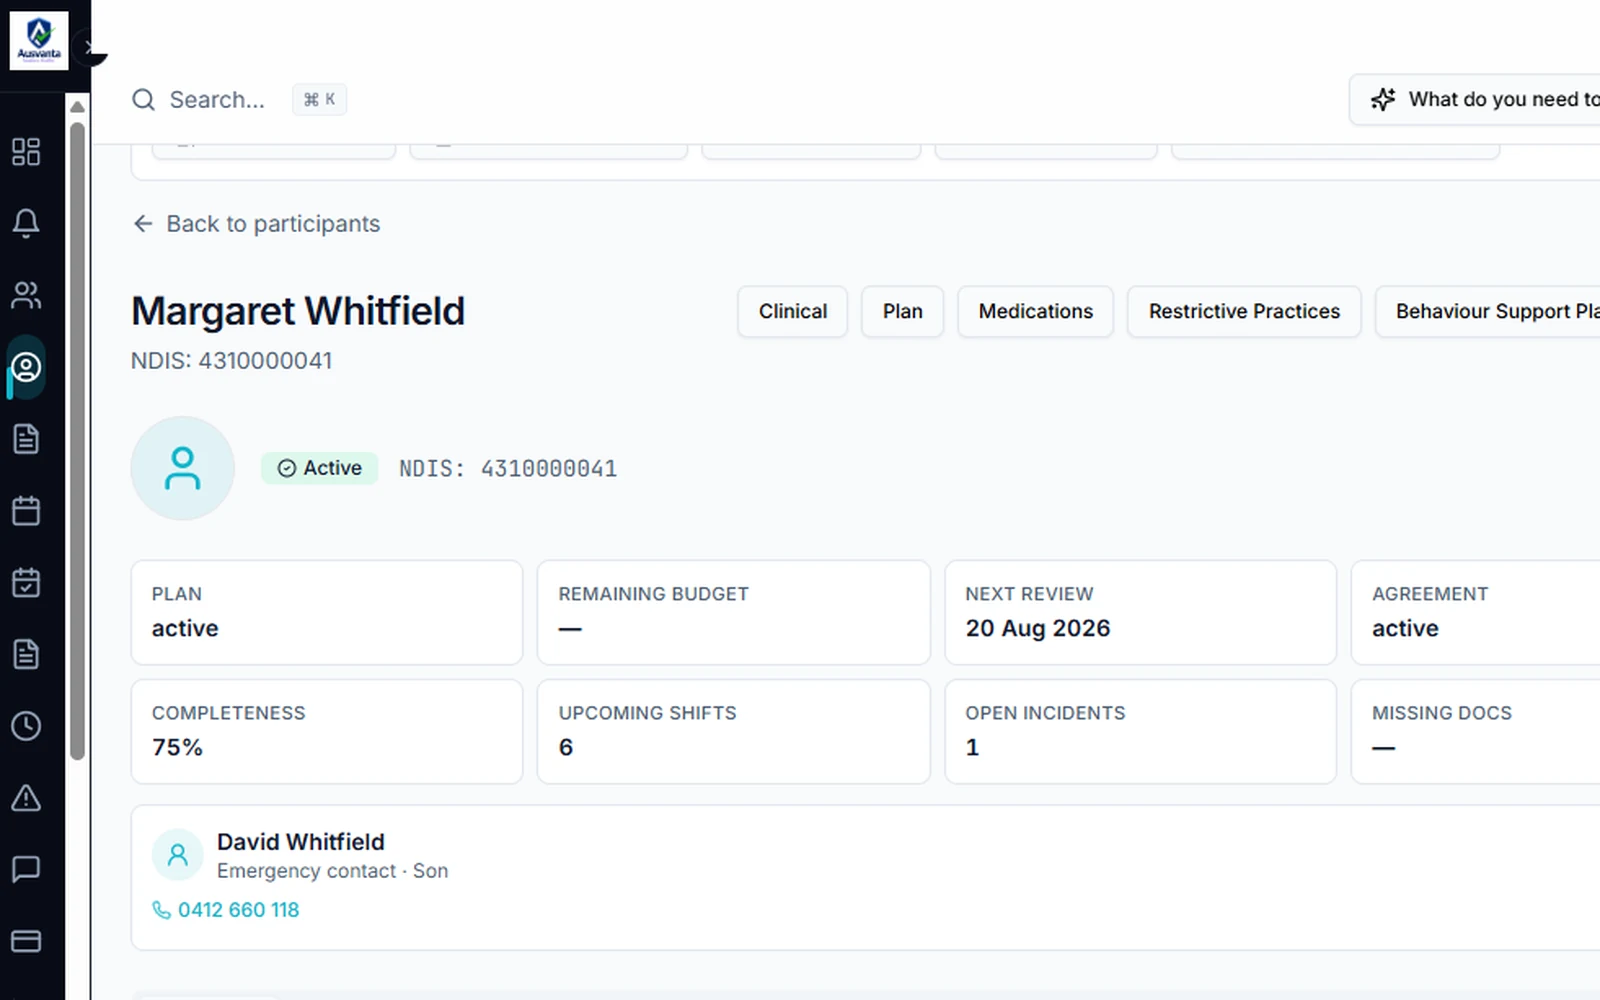Click the Agreement active card
The height and width of the screenshot is (1000, 1600).
coord(1476,613)
